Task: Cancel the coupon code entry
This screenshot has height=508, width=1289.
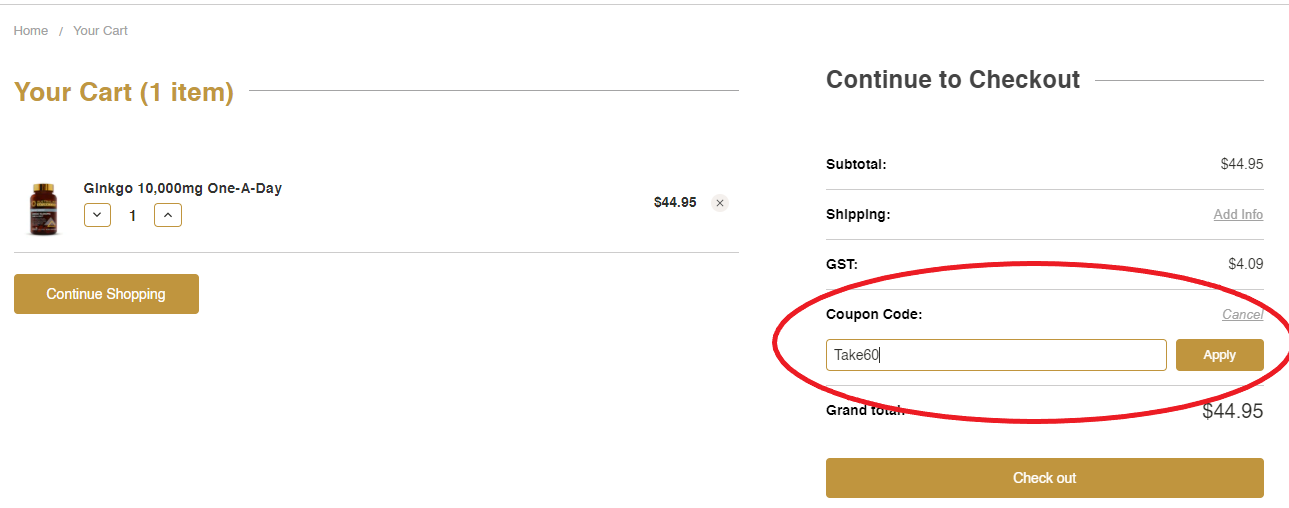Action: (x=1242, y=314)
